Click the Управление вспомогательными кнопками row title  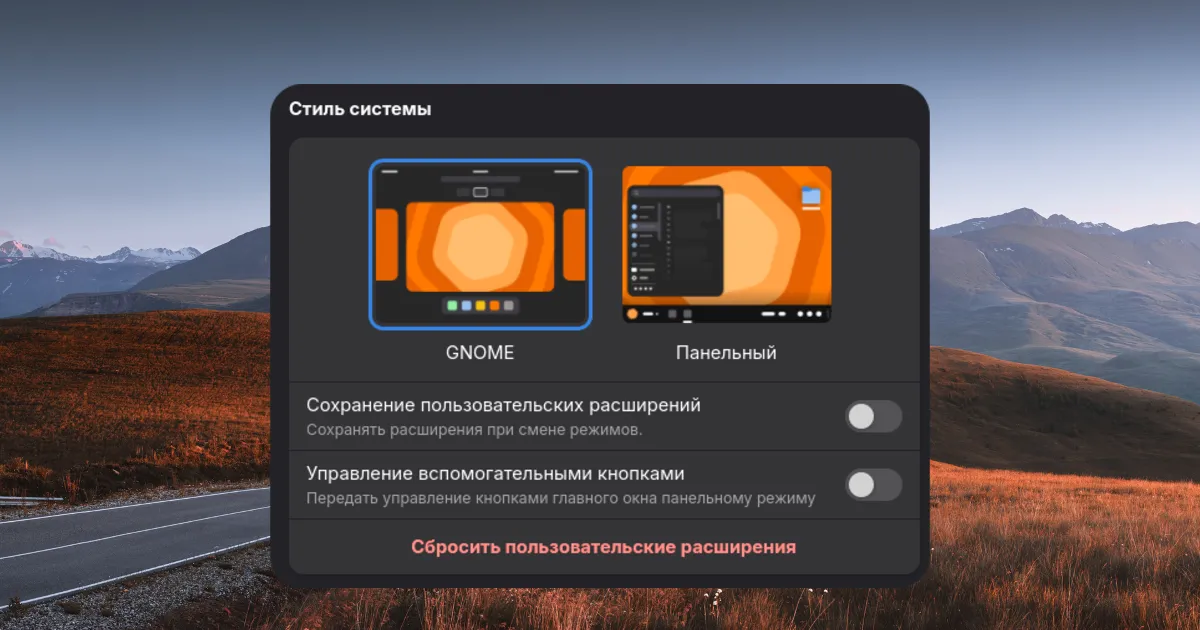(x=495, y=474)
